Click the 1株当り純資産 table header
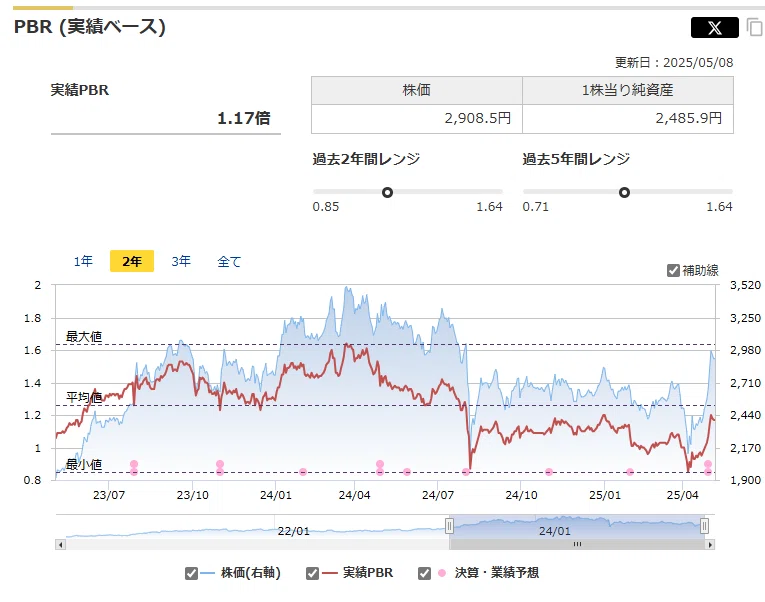Image resolution: width=765 pixels, height=602 pixels. pos(628,90)
